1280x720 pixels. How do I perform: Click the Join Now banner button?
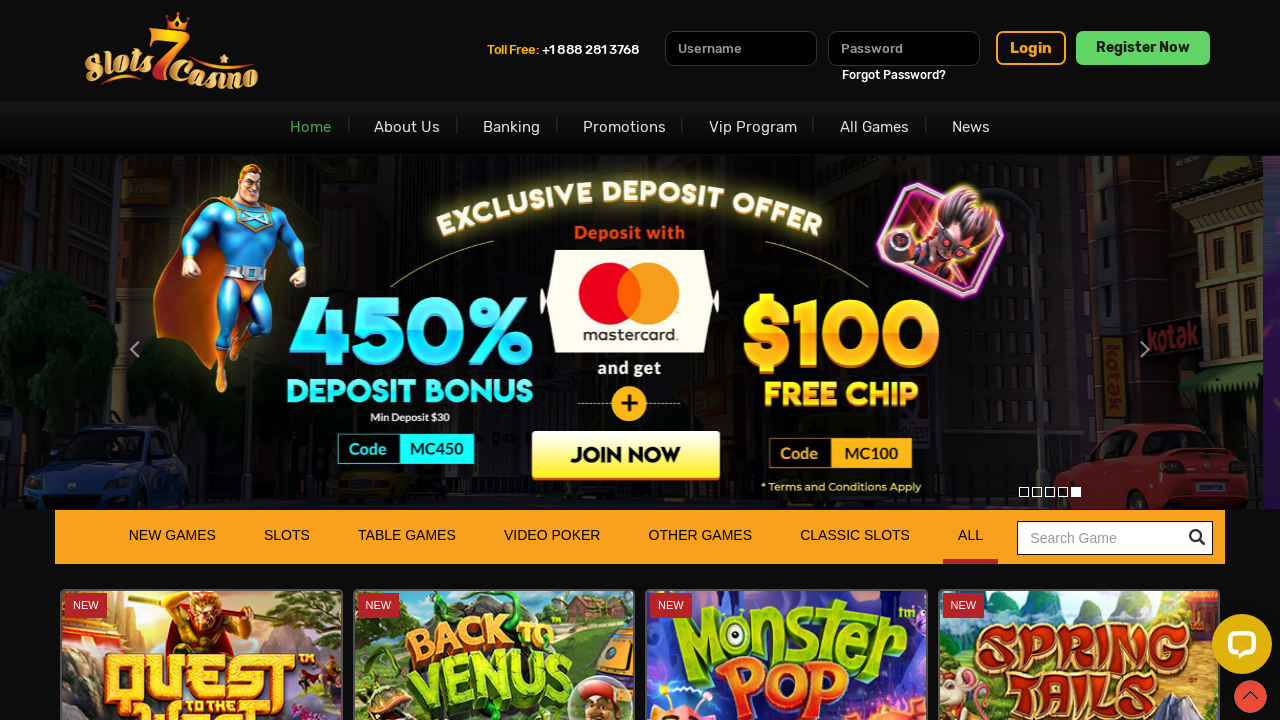pos(626,455)
